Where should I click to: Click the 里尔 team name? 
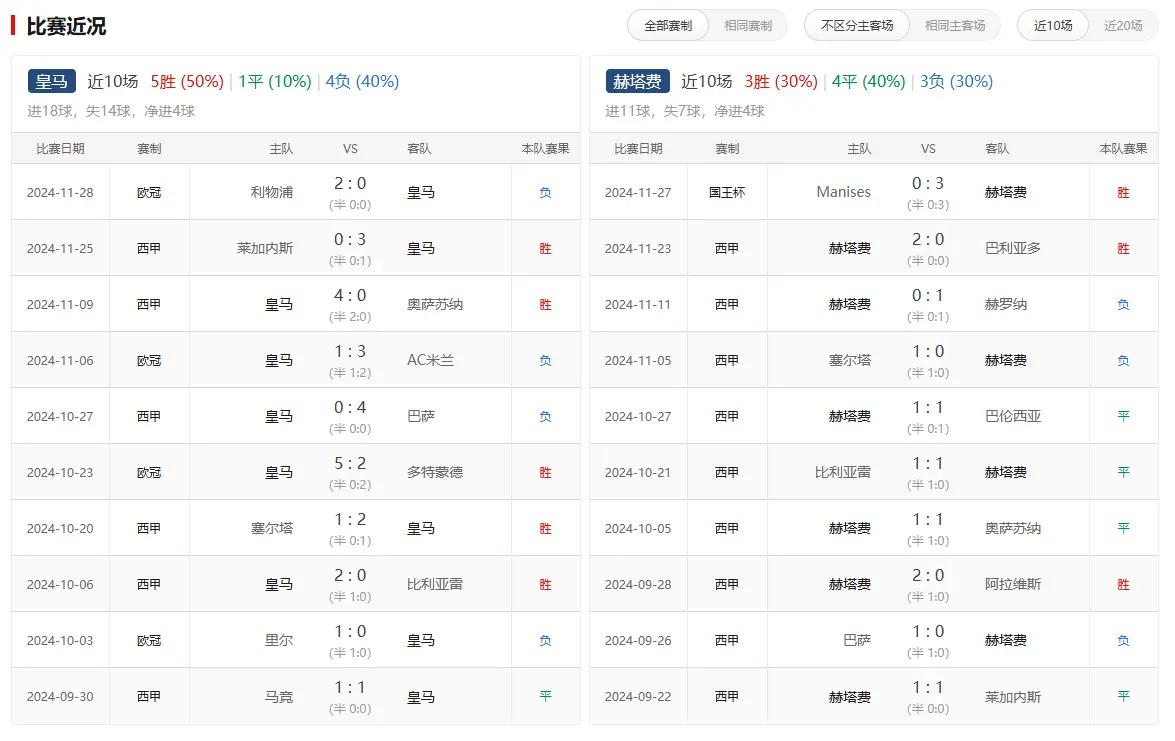[x=279, y=641]
